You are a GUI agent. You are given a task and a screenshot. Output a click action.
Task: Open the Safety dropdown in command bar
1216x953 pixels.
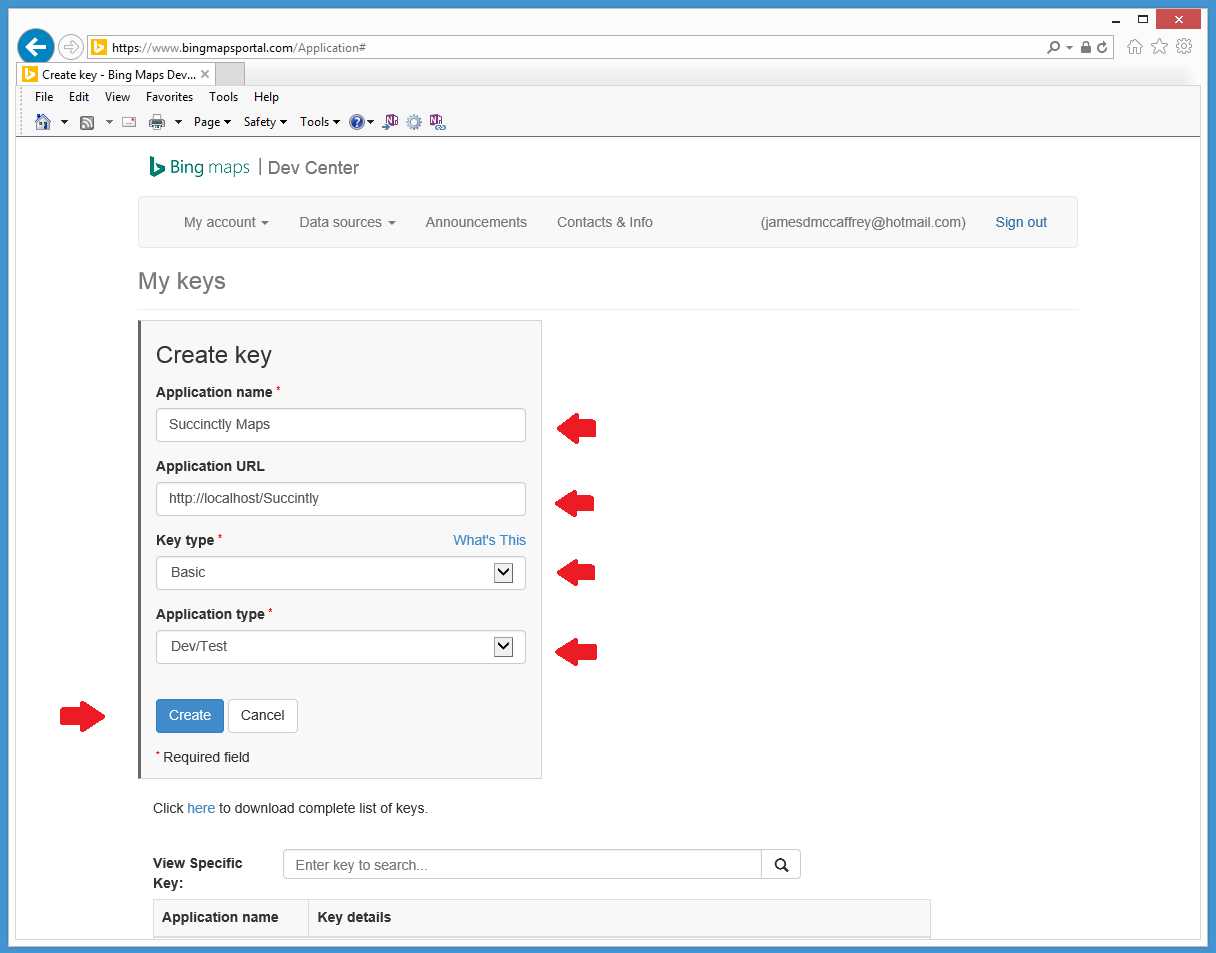point(265,122)
